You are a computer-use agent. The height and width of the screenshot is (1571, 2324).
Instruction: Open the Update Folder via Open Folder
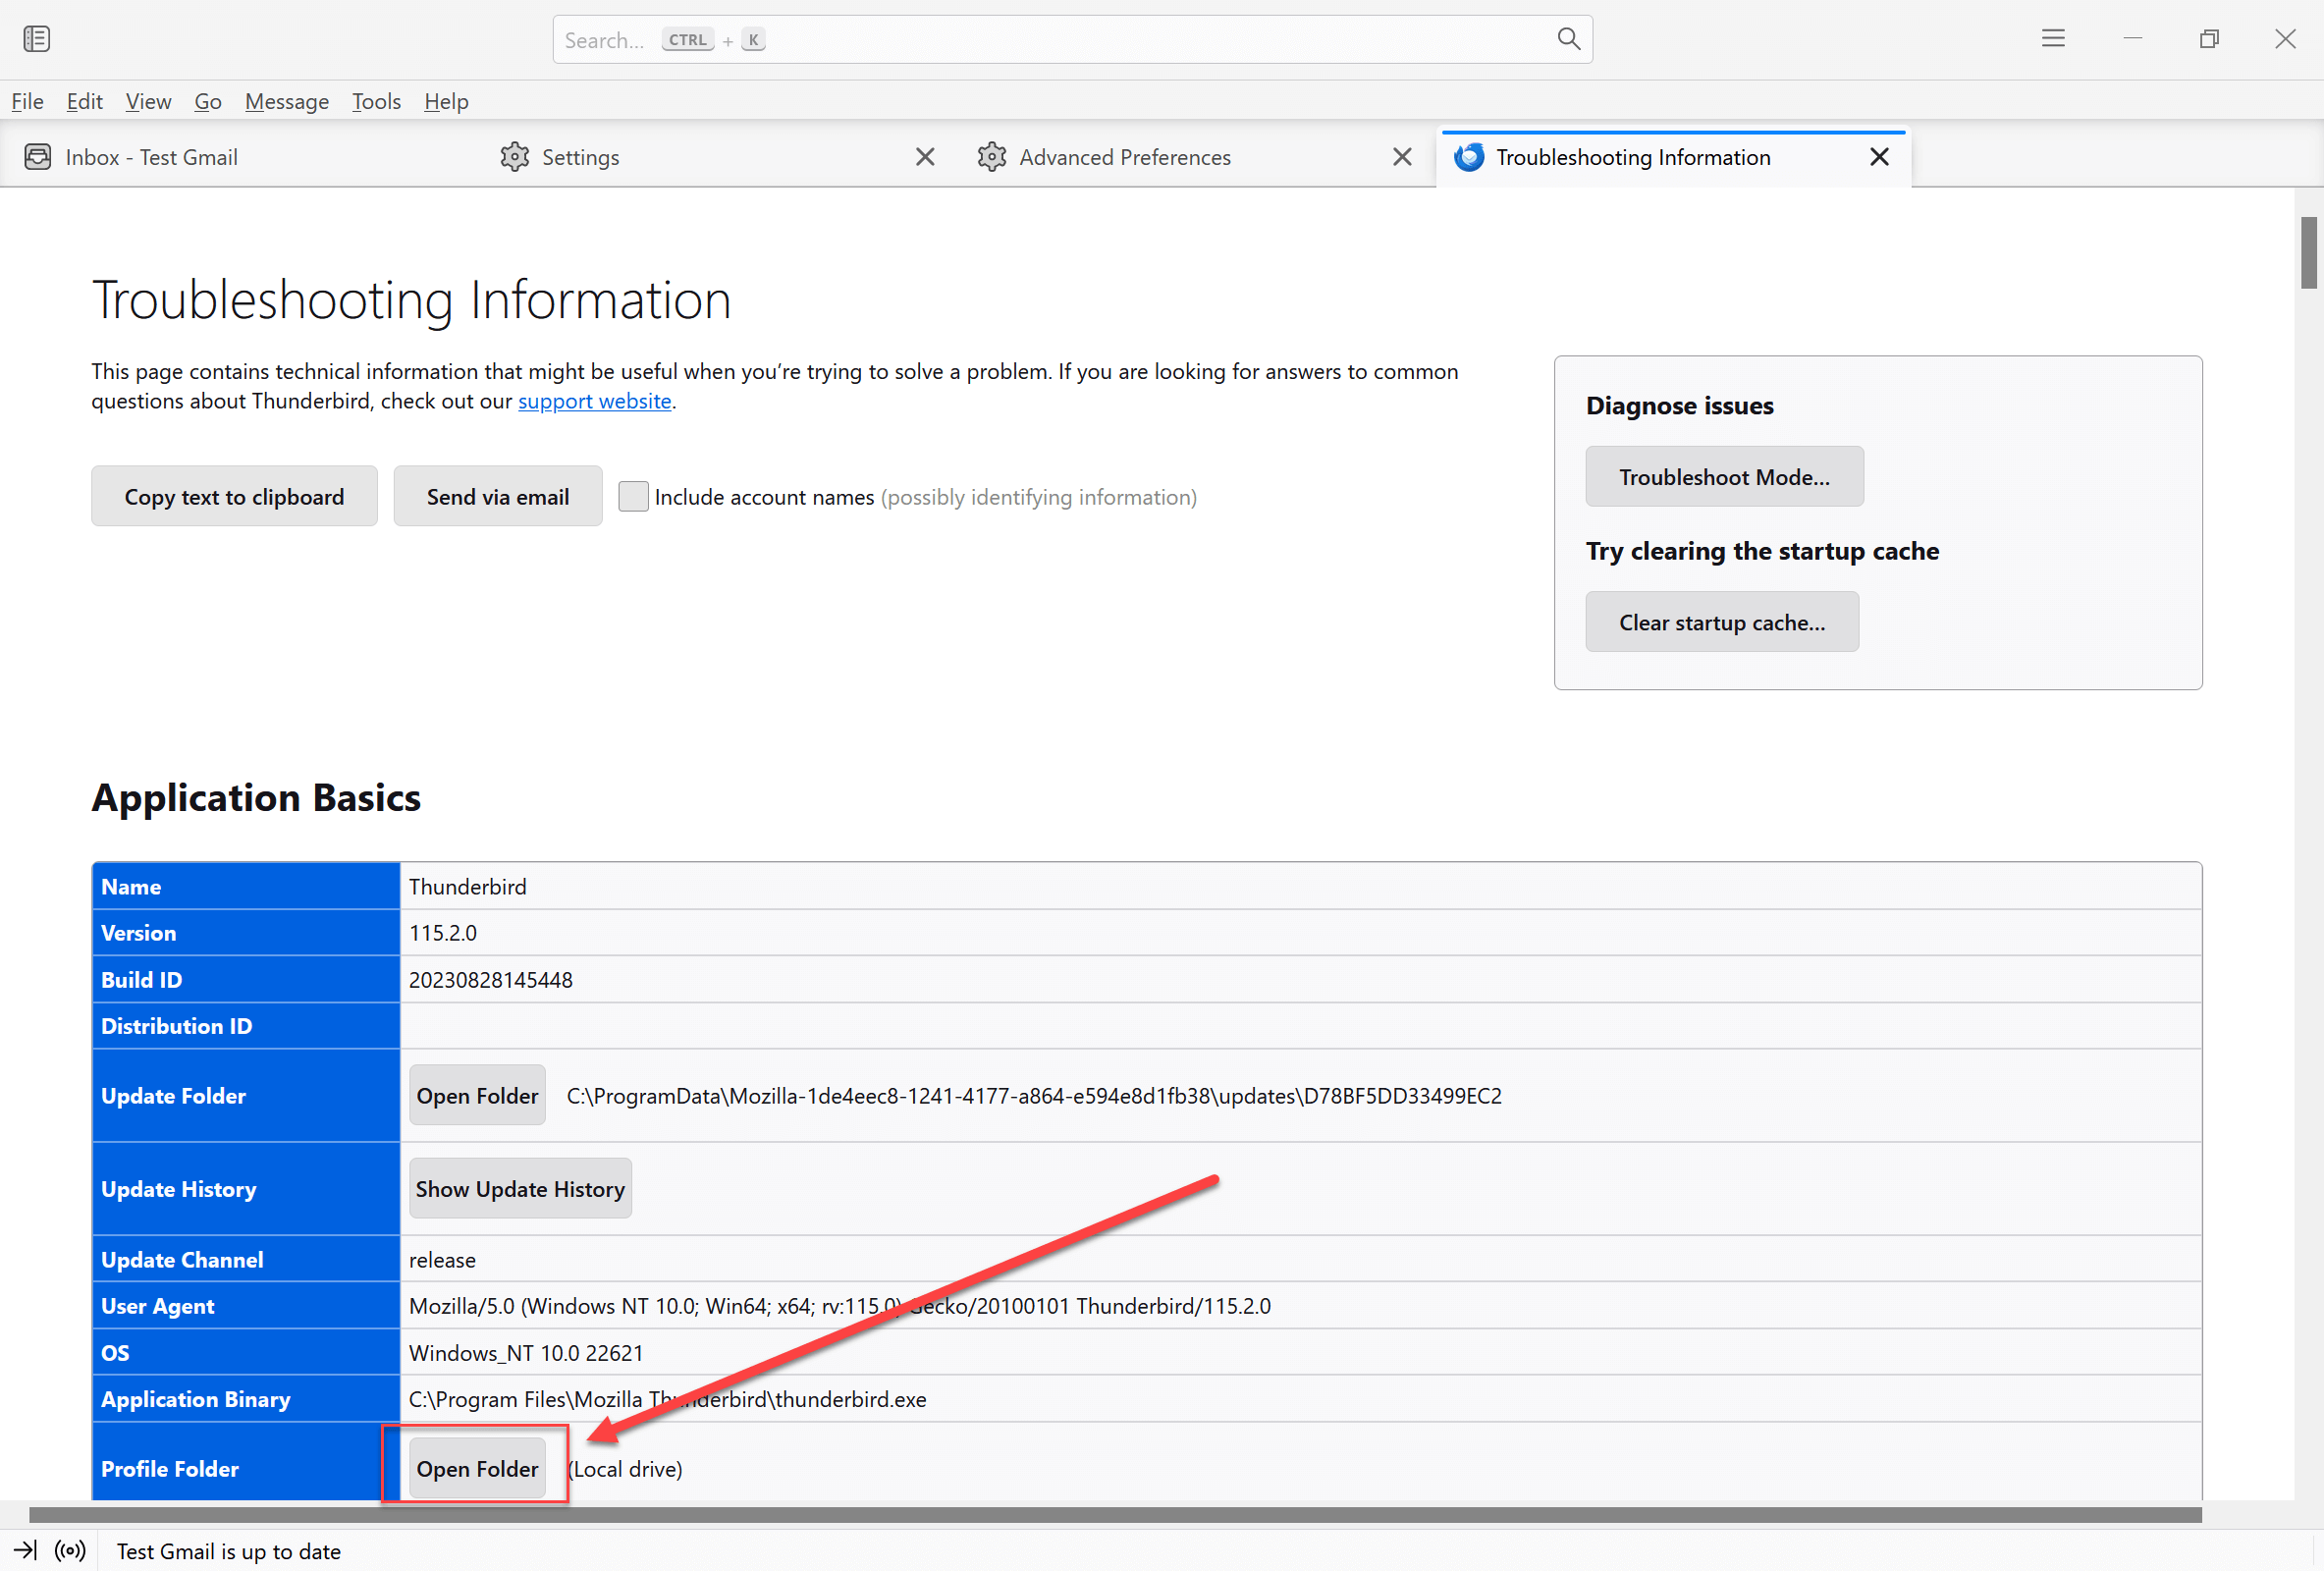click(x=477, y=1095)
